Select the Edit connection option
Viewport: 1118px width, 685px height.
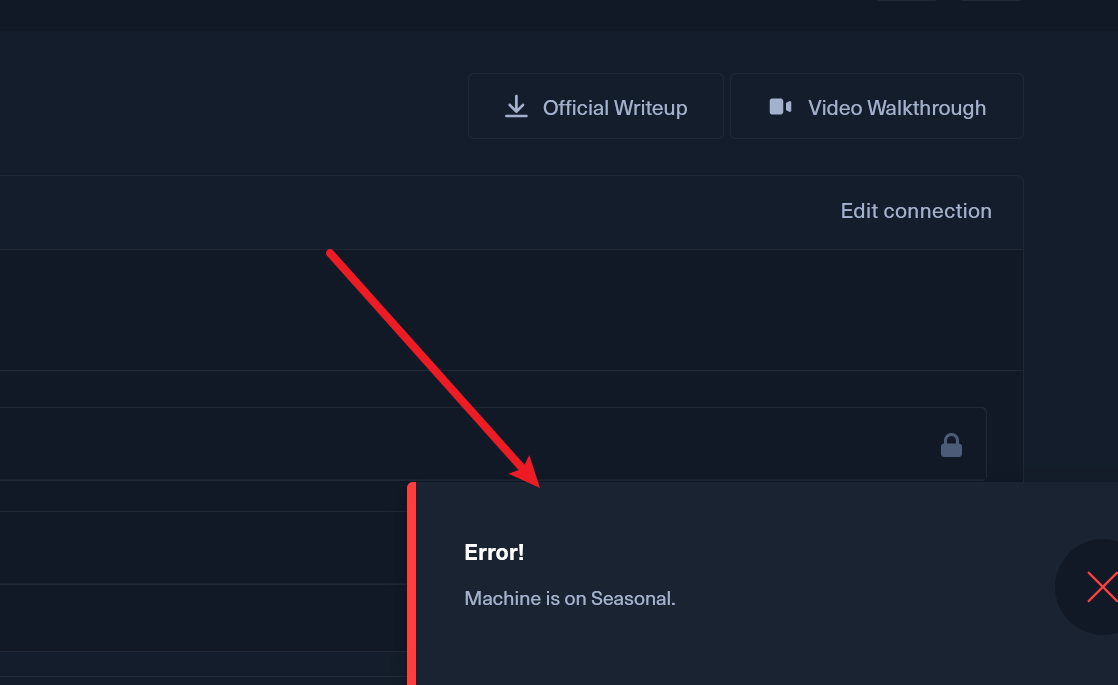pyautogui.click(x=916, y=211)
